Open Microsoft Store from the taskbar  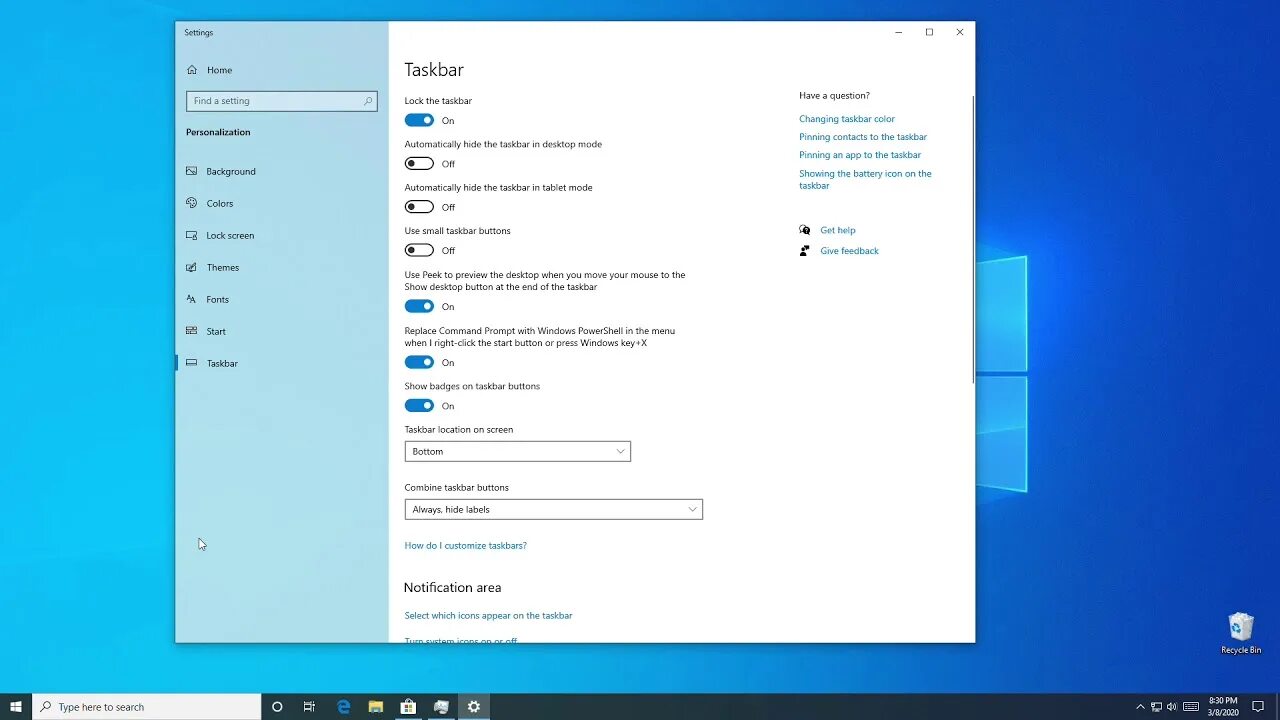click(408, 707)
